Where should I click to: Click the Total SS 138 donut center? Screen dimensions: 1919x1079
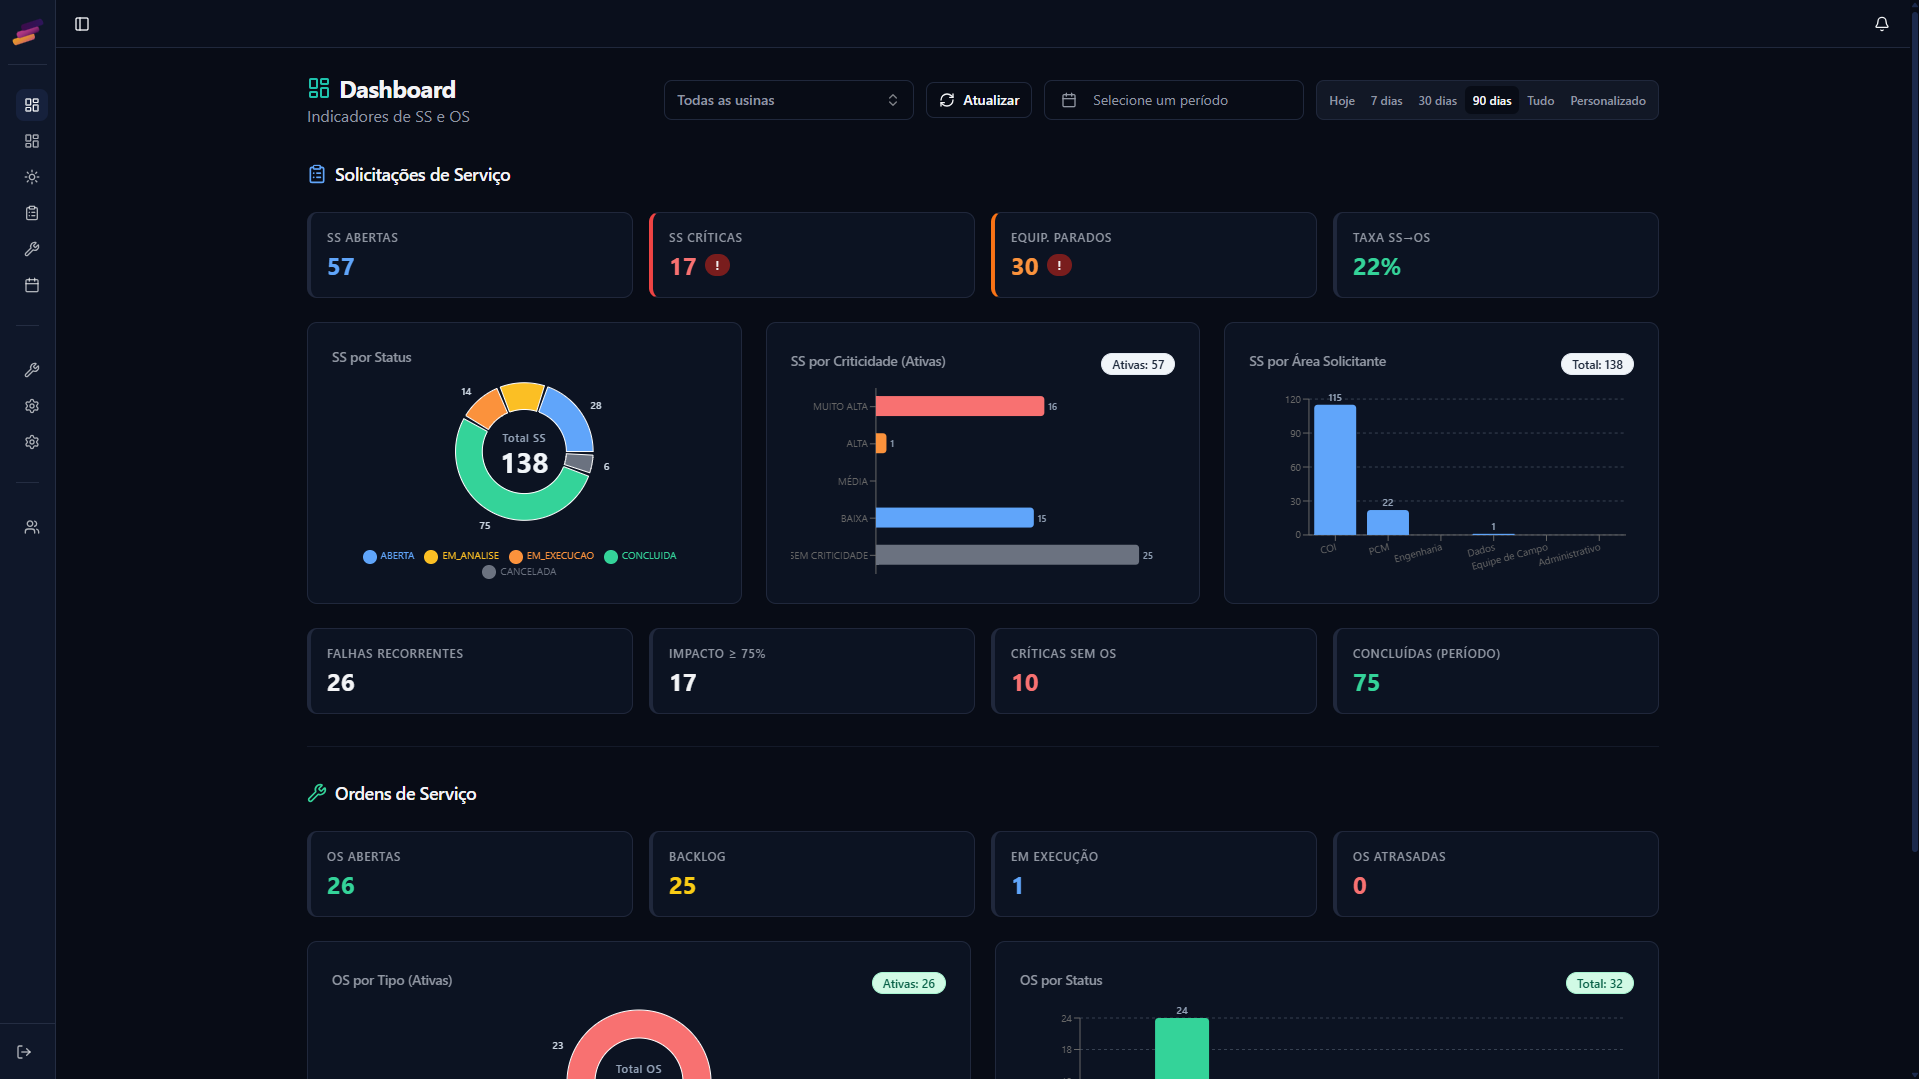tap(524, 453)
